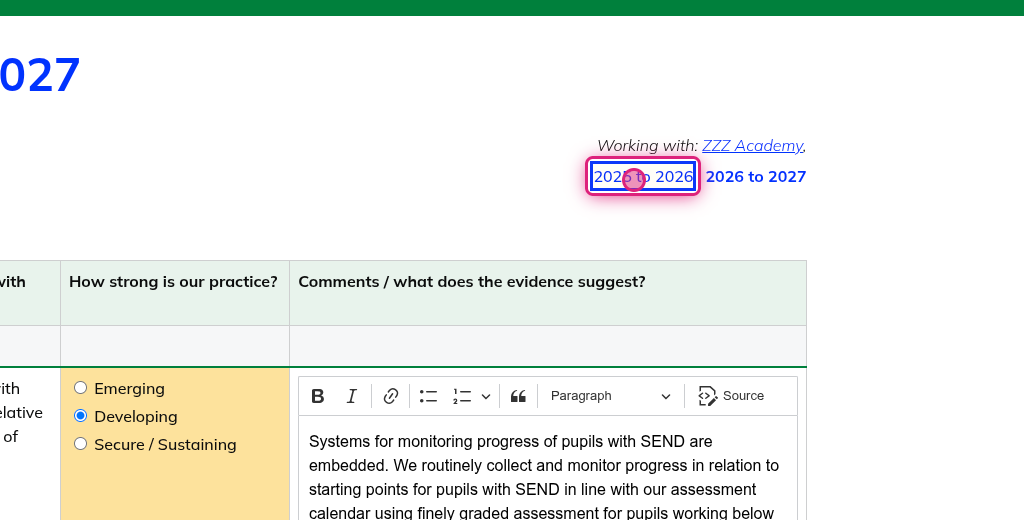The height and width of the screenshot is (520, 1024).
Task: Select Secure / Sustaining radio option
Action: tap(80, 444)
